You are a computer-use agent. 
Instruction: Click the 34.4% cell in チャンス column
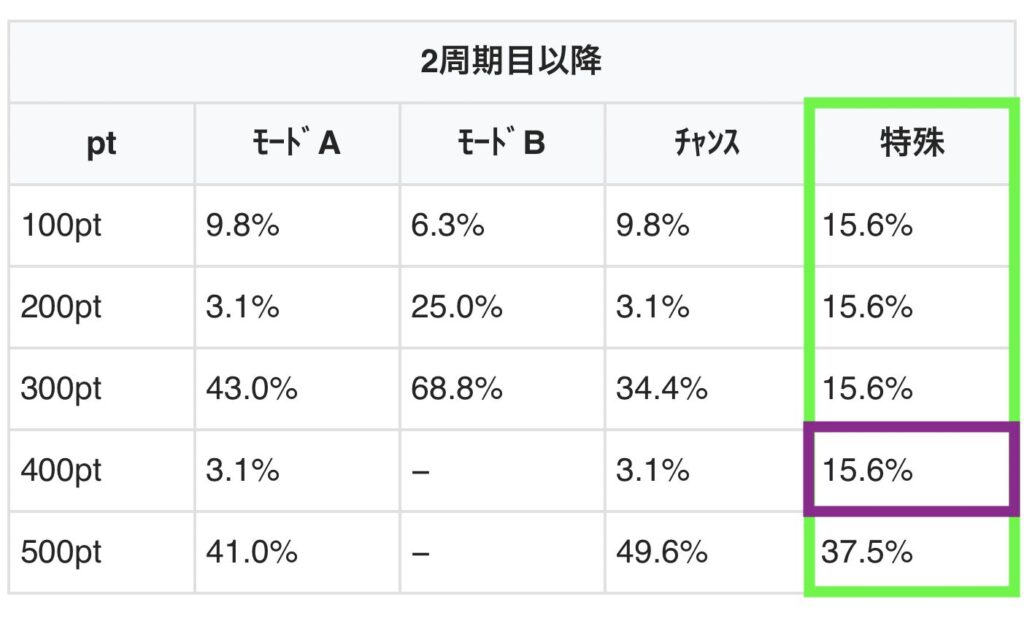pos(661,388)
